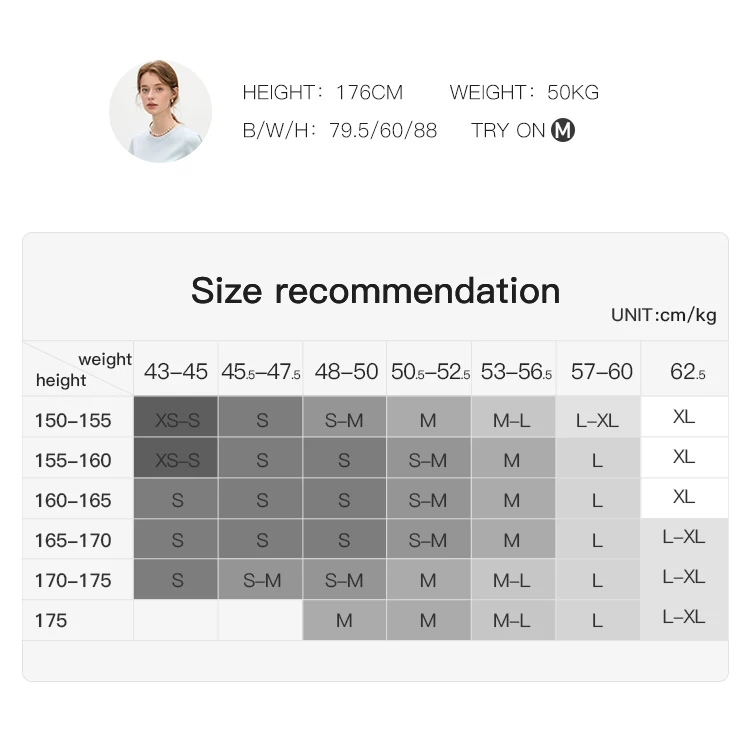Click the model's round avatar photo
Screen dimensions: 750x750
[x=160, y=111]
